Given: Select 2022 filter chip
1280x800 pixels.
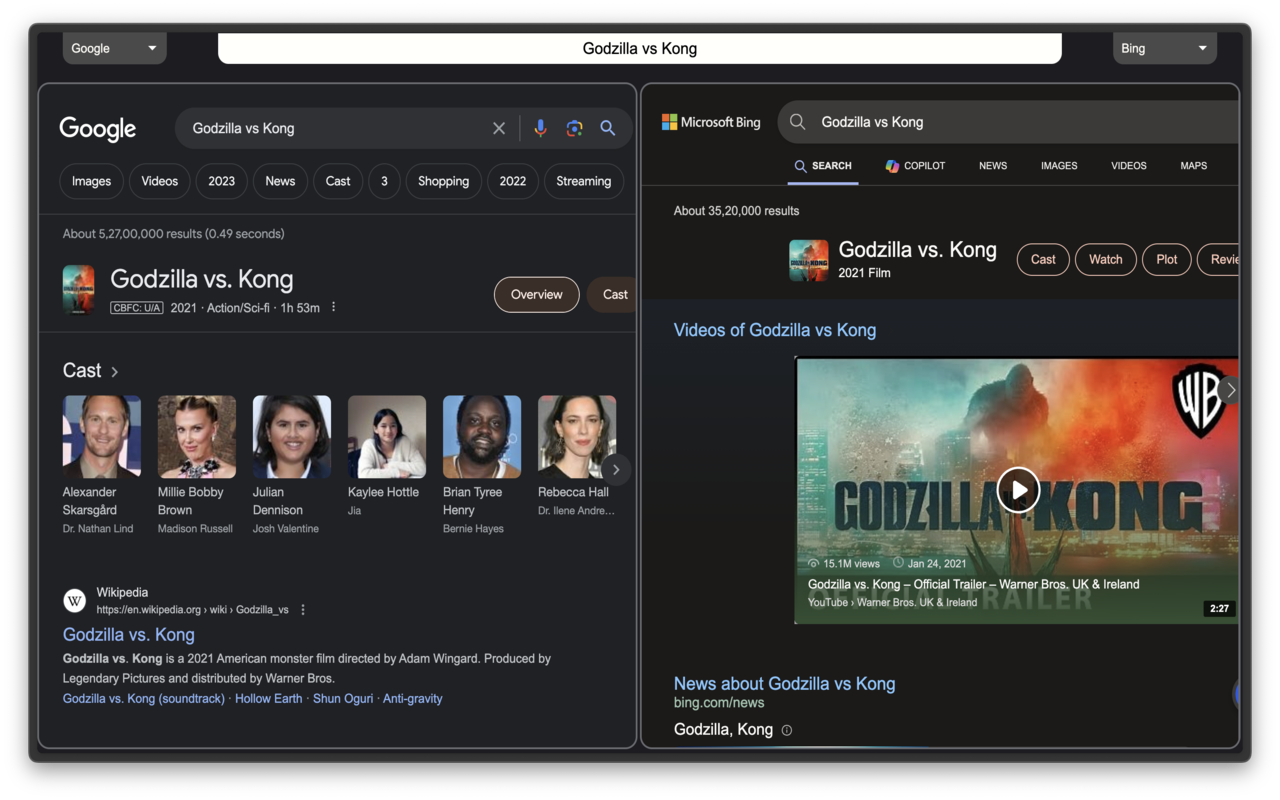Looking at the screenshot, I should [513, 181].
